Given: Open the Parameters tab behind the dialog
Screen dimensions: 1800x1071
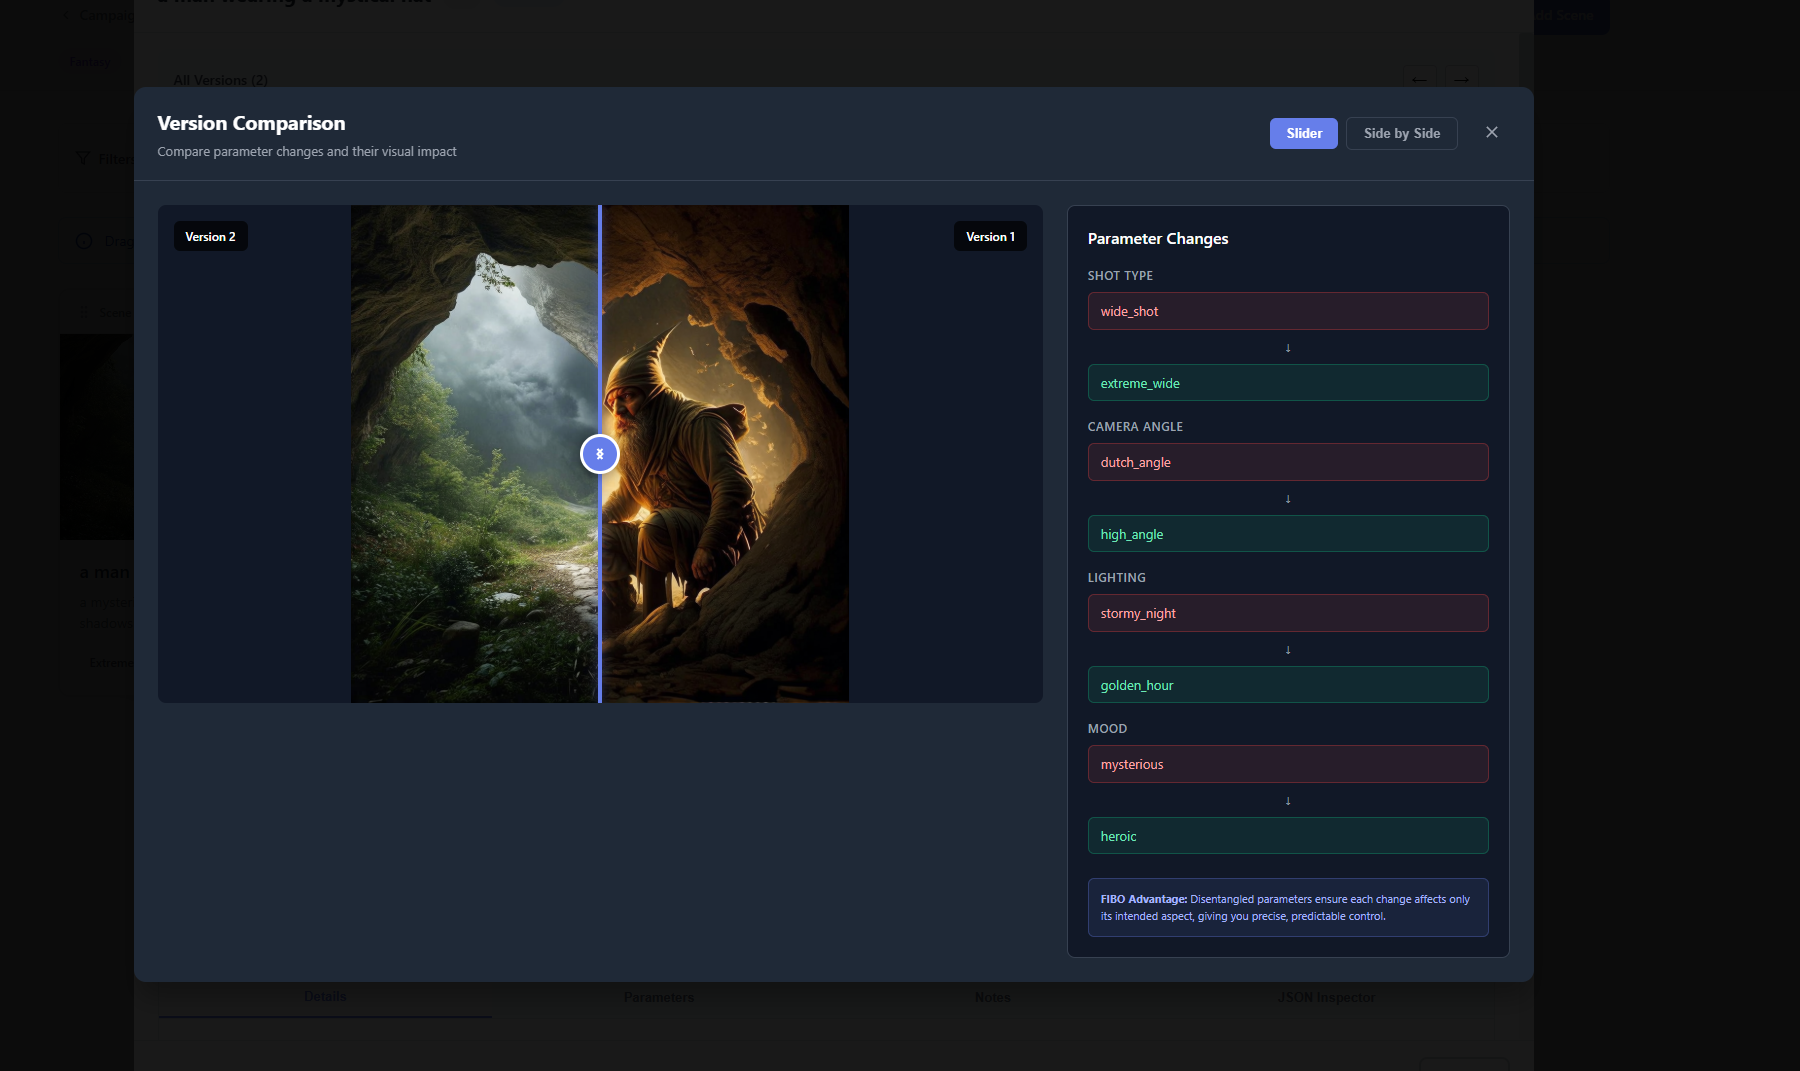Looking at the screenshot, I should tap(659, 997).
